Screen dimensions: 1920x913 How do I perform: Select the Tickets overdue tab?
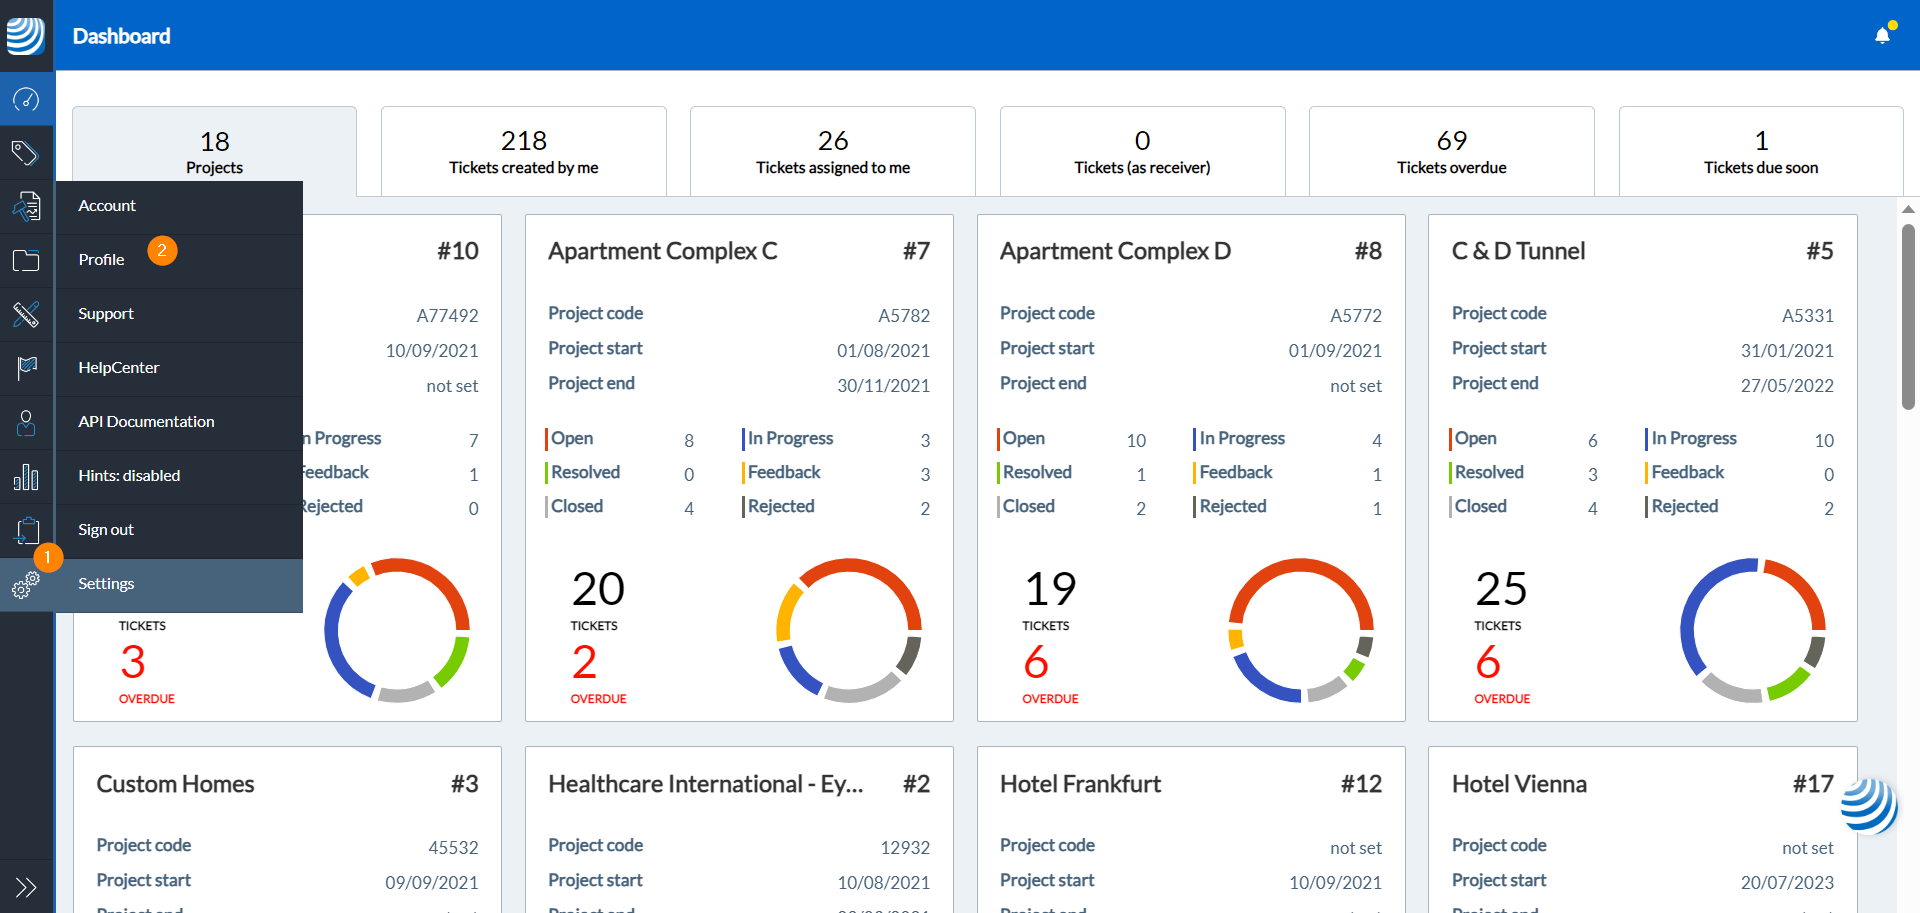1451,151
